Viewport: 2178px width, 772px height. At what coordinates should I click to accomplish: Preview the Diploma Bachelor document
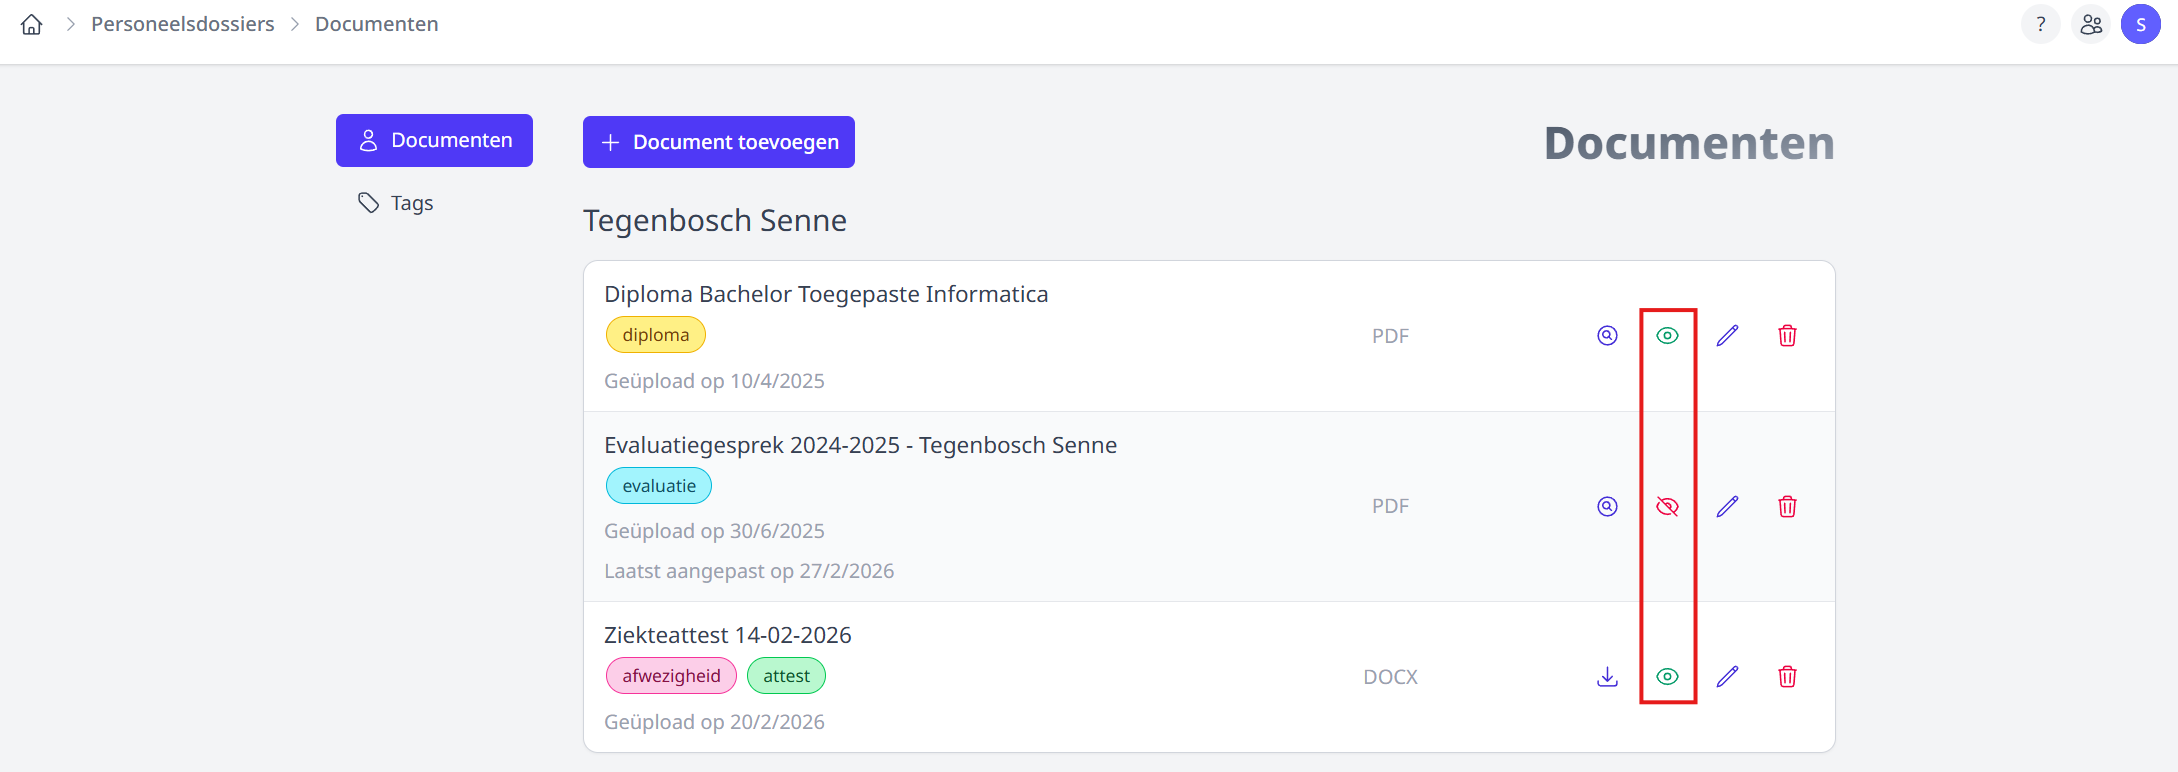point(1607,336)
